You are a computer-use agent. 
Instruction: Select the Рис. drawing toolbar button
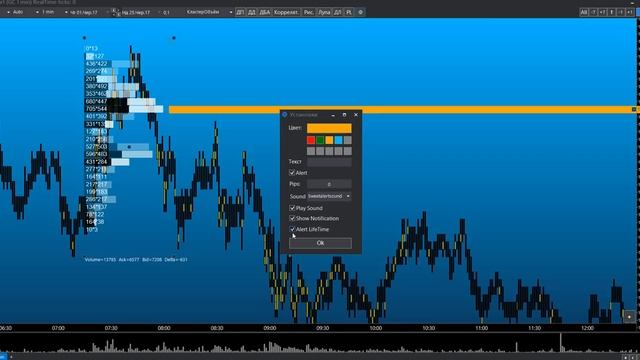[x=309, y=12]
